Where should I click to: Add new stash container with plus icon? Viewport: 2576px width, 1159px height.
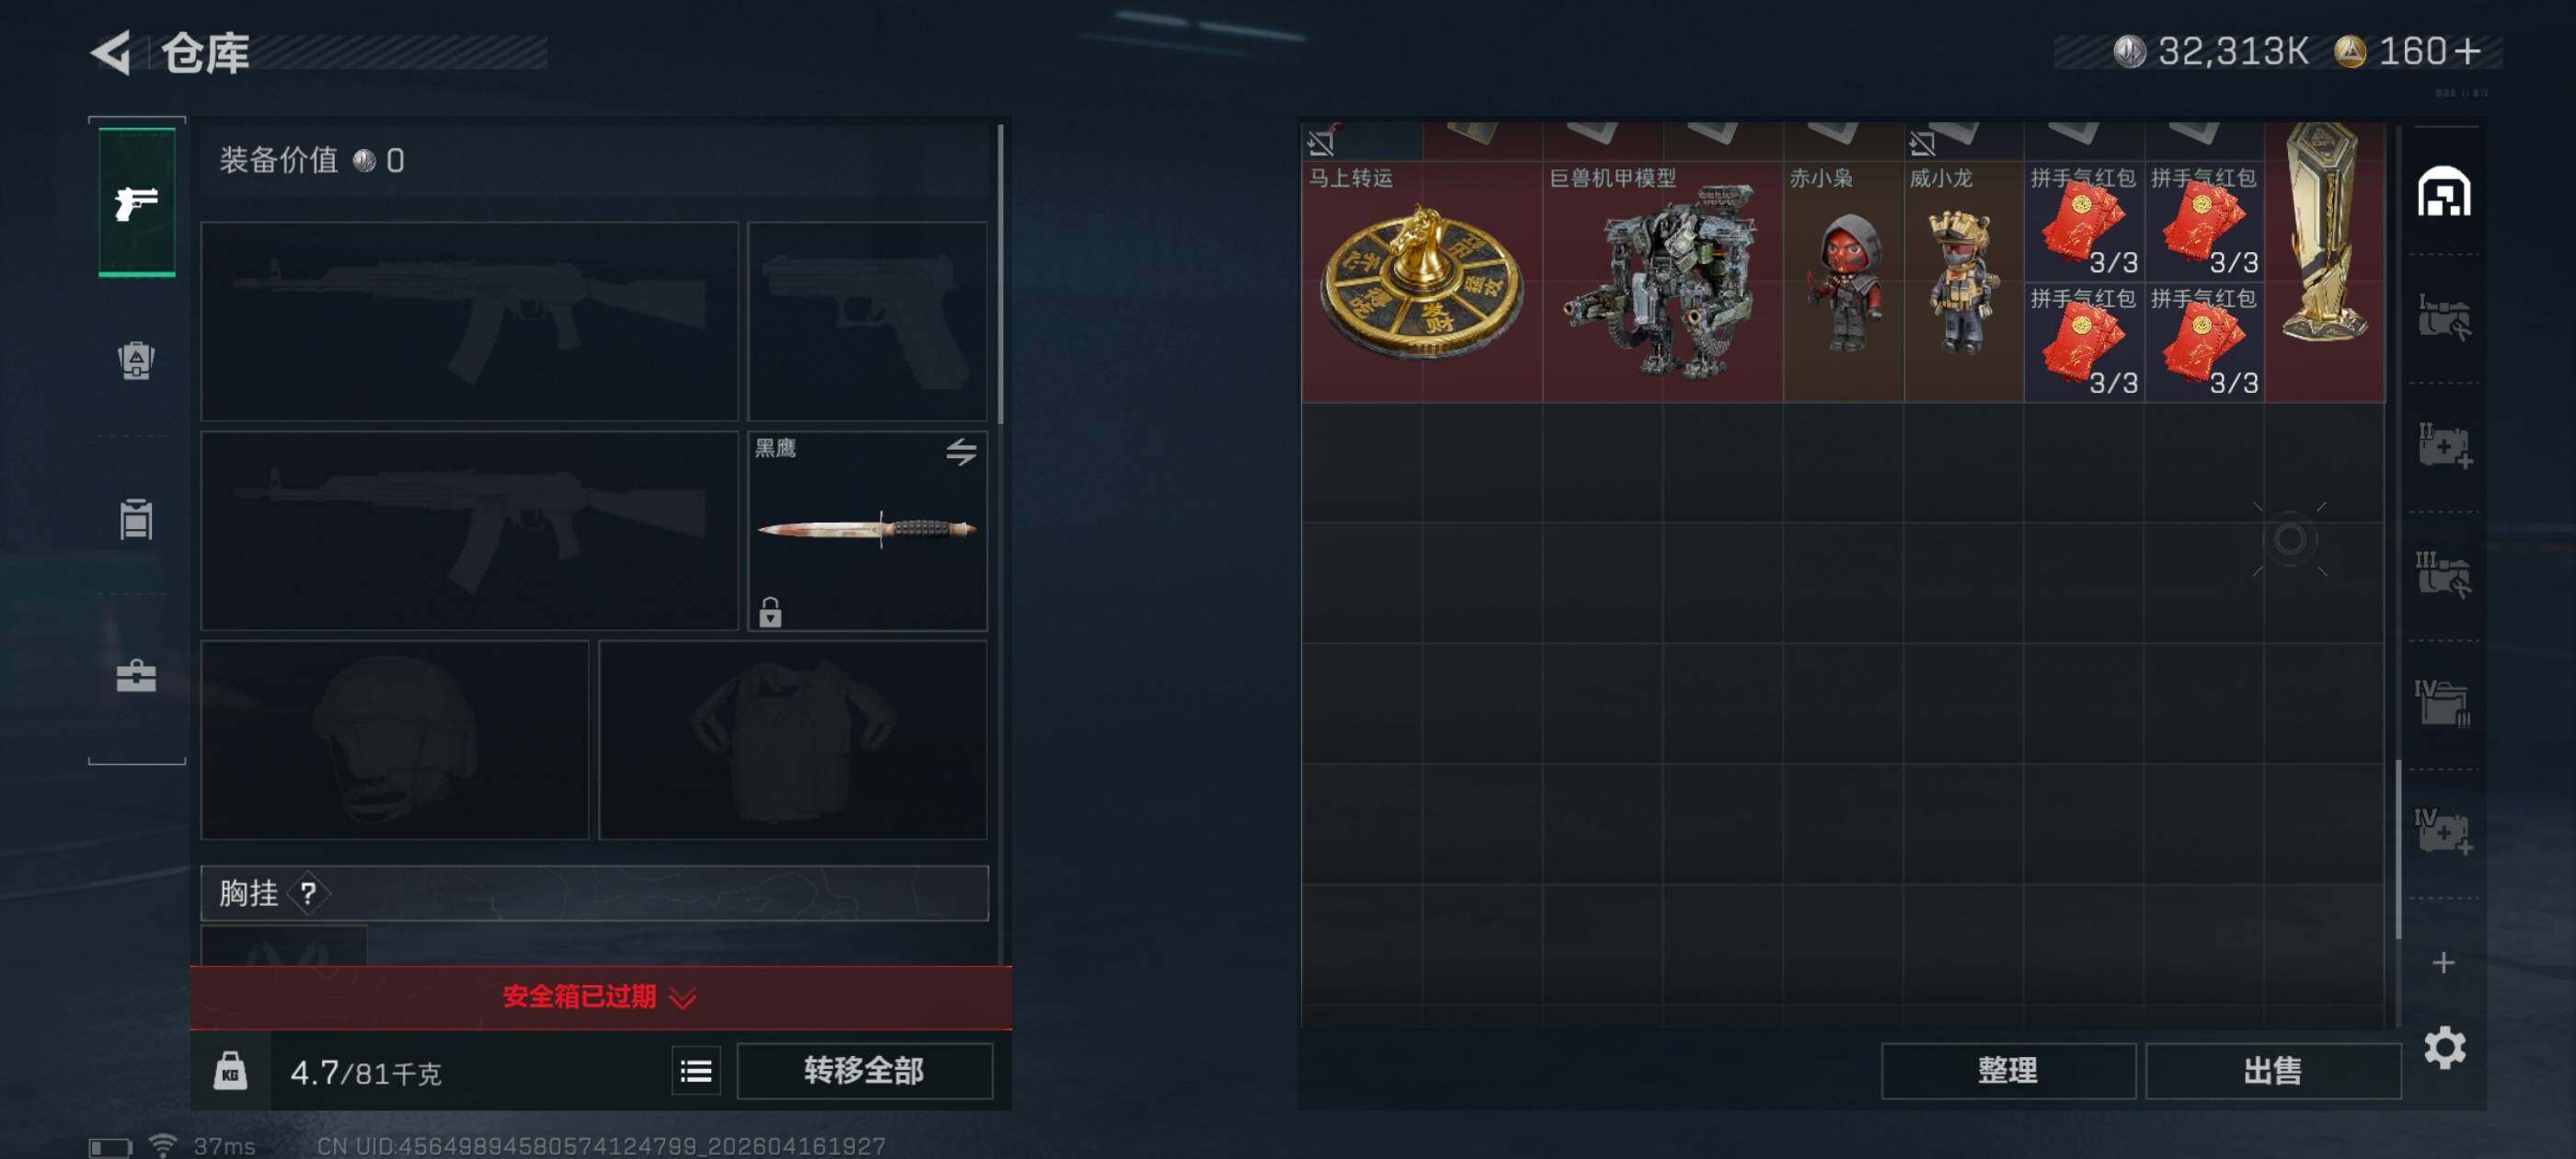[x=2444, y=963]
